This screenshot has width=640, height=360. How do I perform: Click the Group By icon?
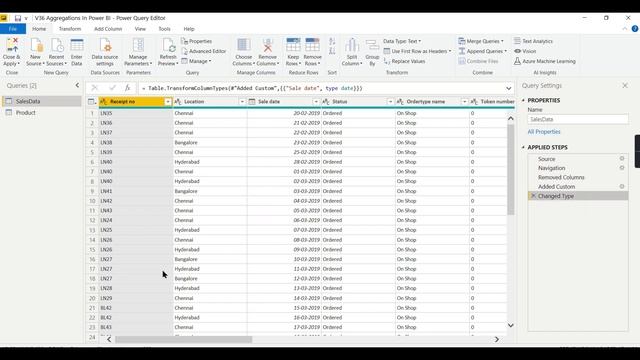pos(372,52)
